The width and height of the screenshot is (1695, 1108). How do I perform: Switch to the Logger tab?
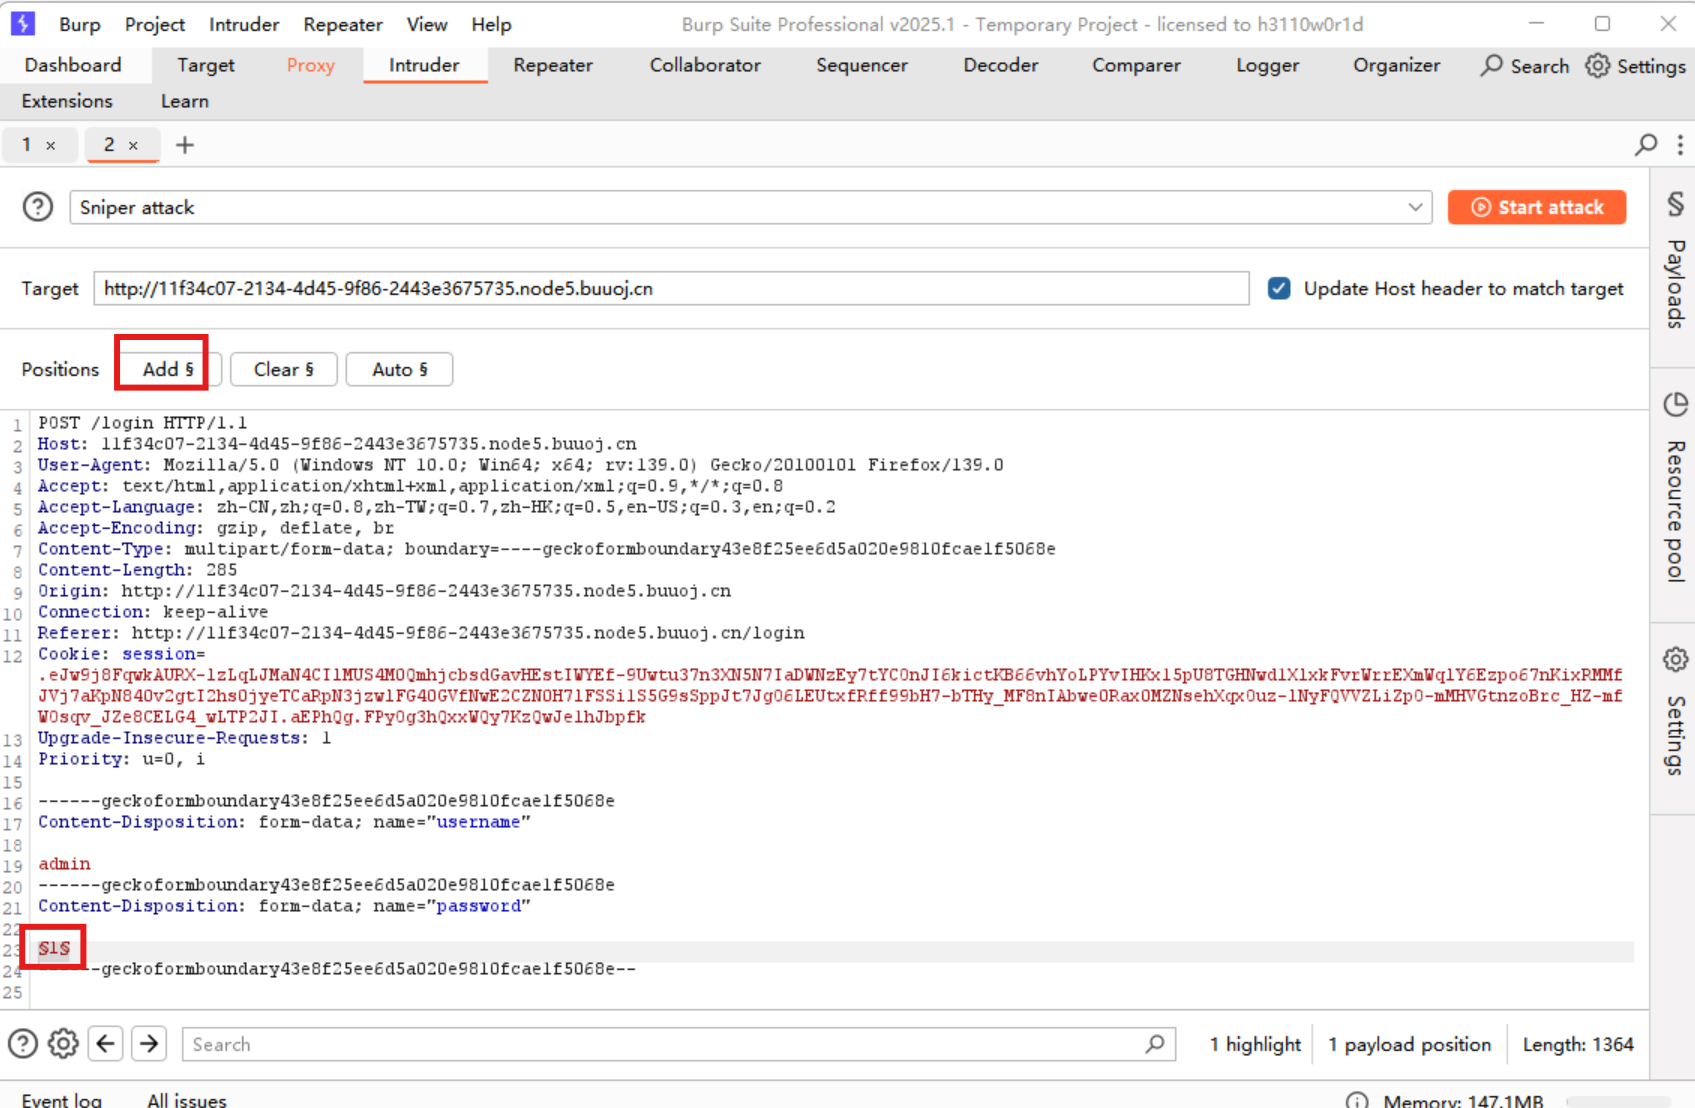1267,65
